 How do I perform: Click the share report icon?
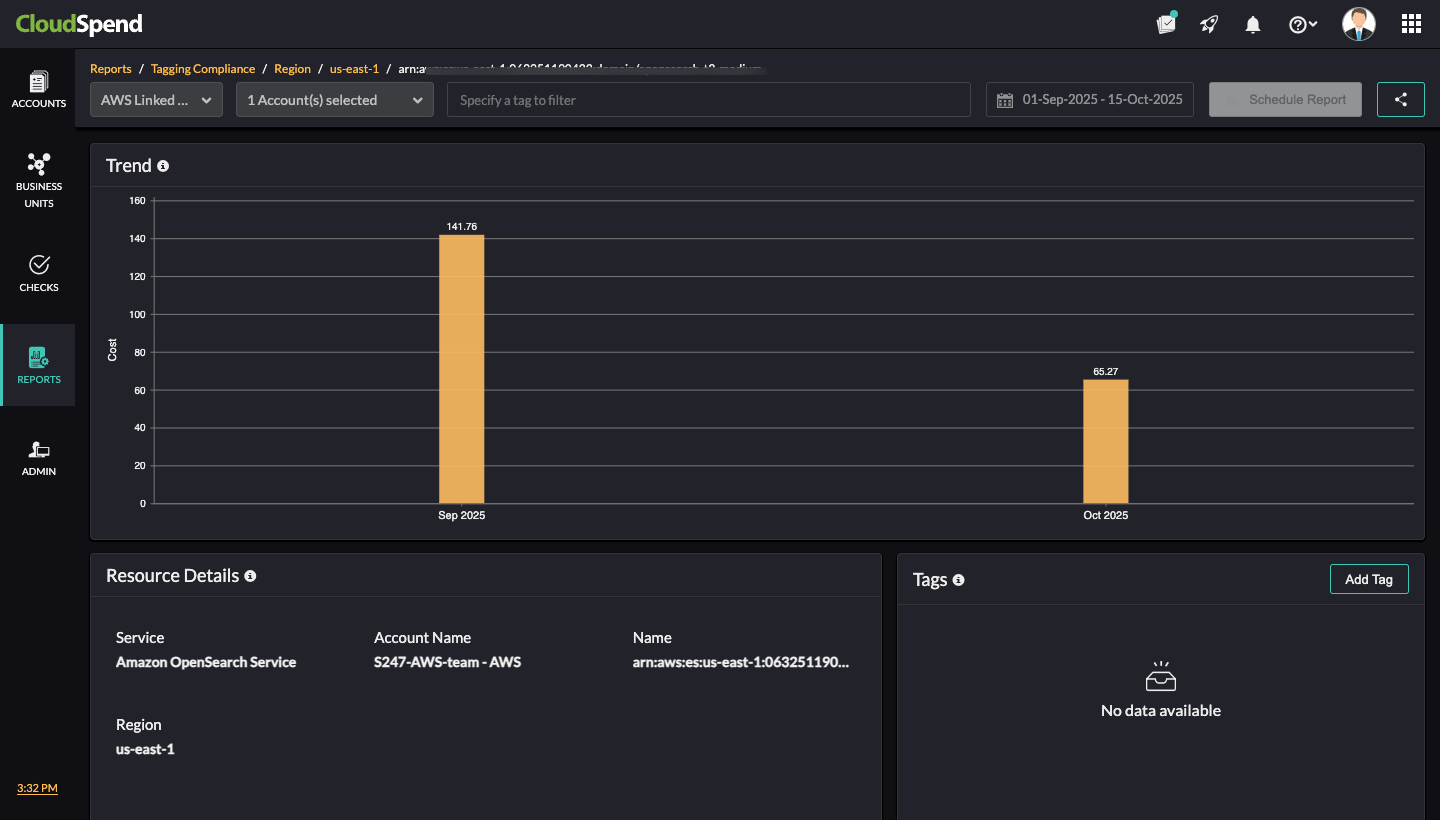(1400, 99)
